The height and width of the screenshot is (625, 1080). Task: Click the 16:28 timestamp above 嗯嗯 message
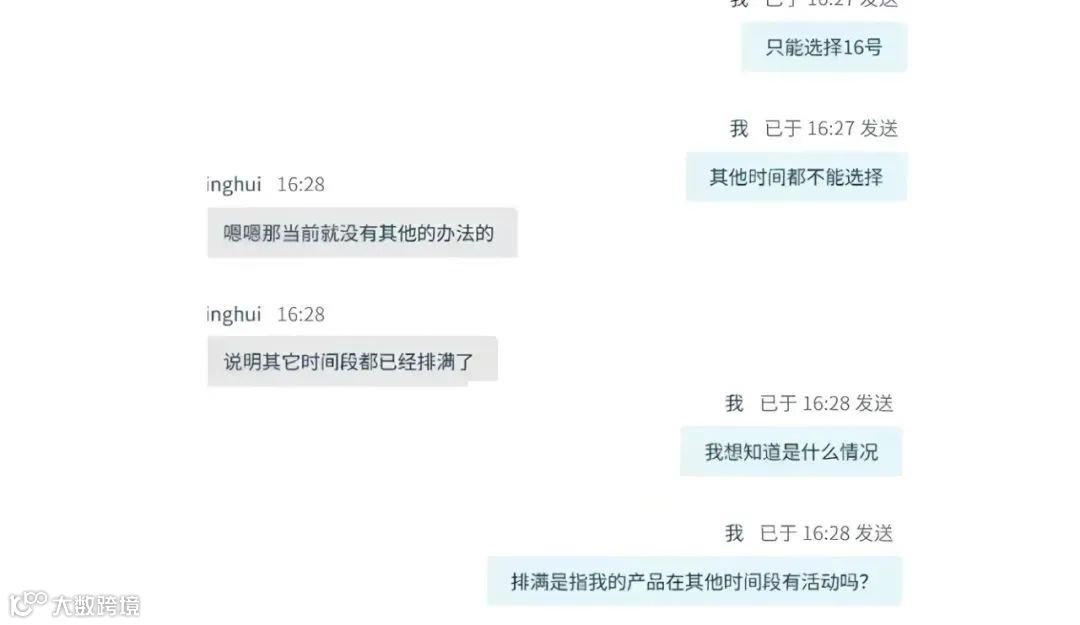(300, 185)
